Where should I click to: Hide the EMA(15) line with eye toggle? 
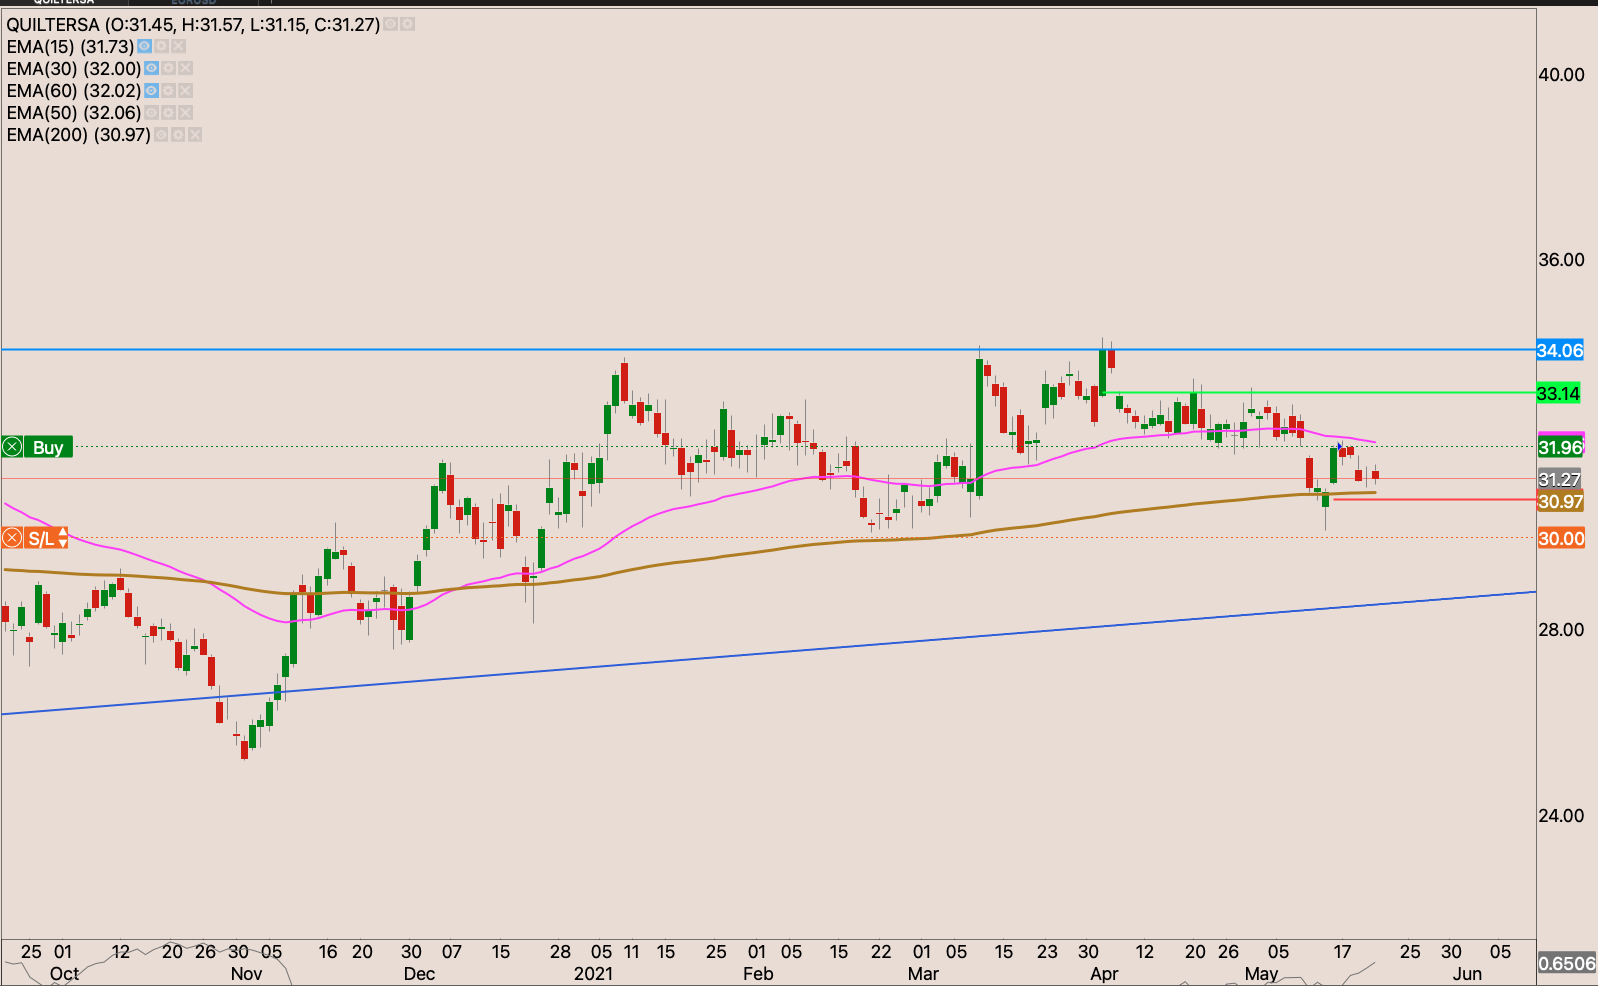pyautogui.click(x=145, y=47)
